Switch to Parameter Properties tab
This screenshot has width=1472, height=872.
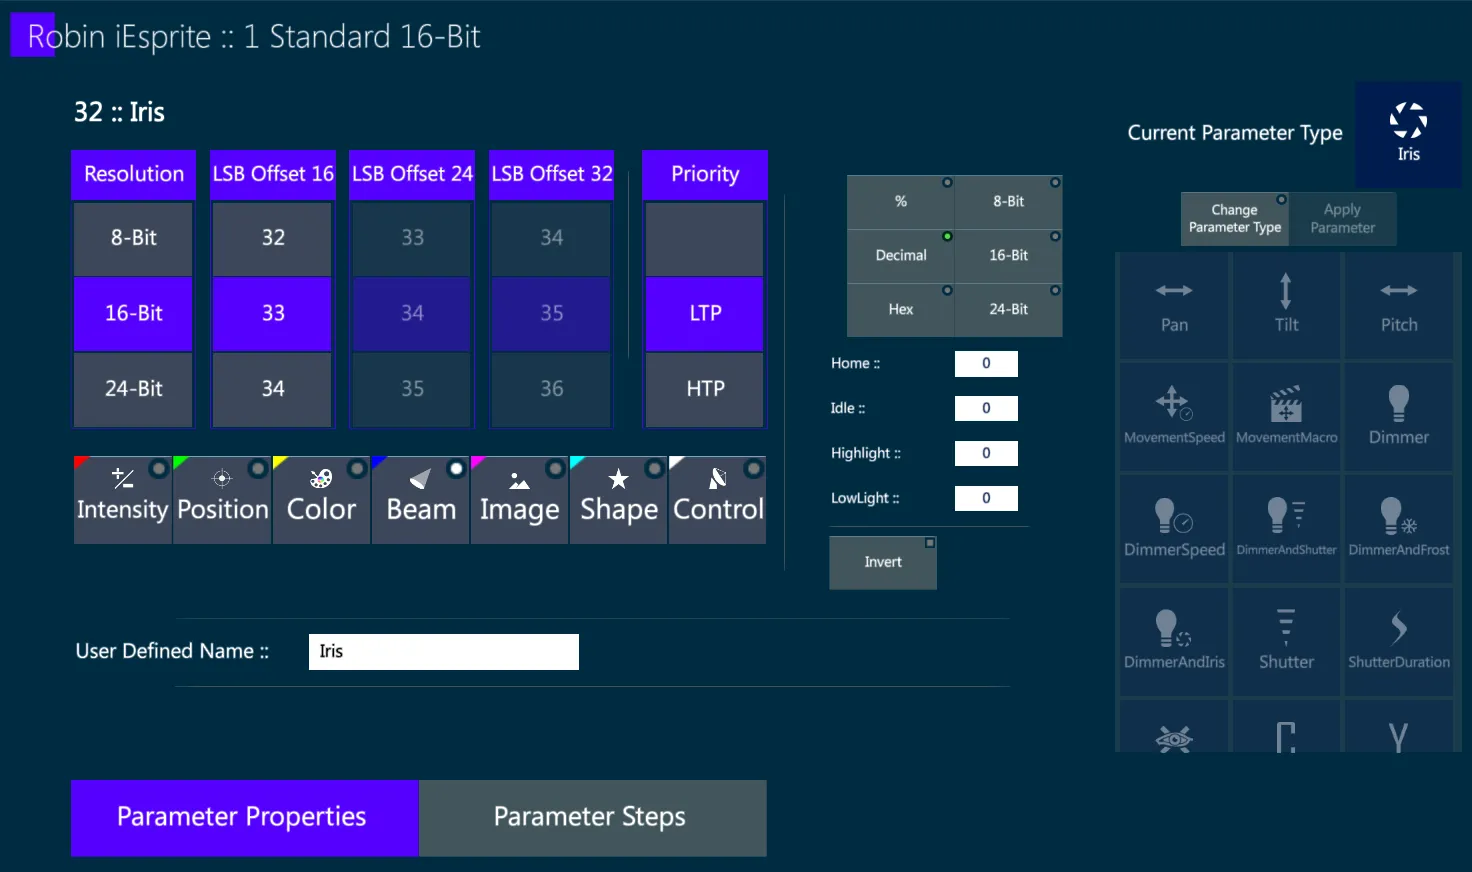[x=244, y=817]
